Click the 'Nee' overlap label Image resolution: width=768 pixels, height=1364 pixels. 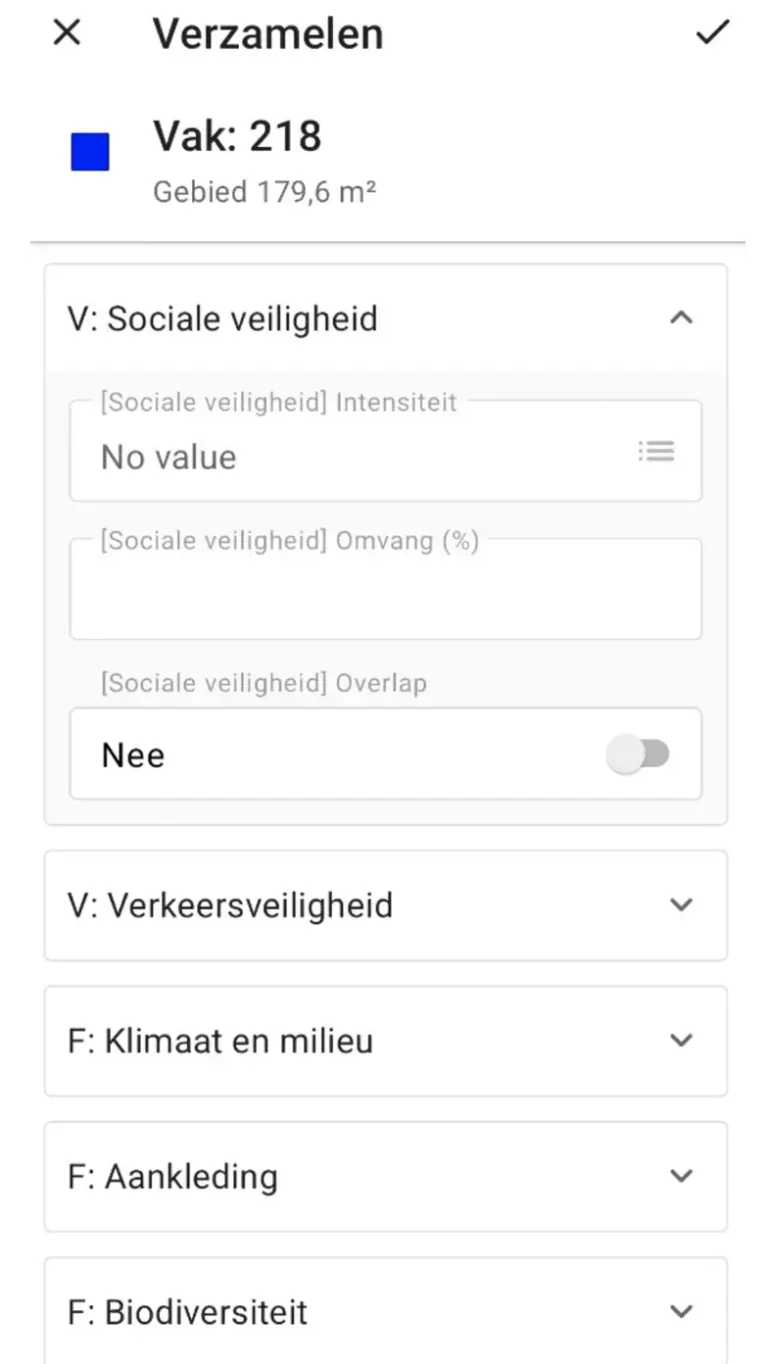133,755
